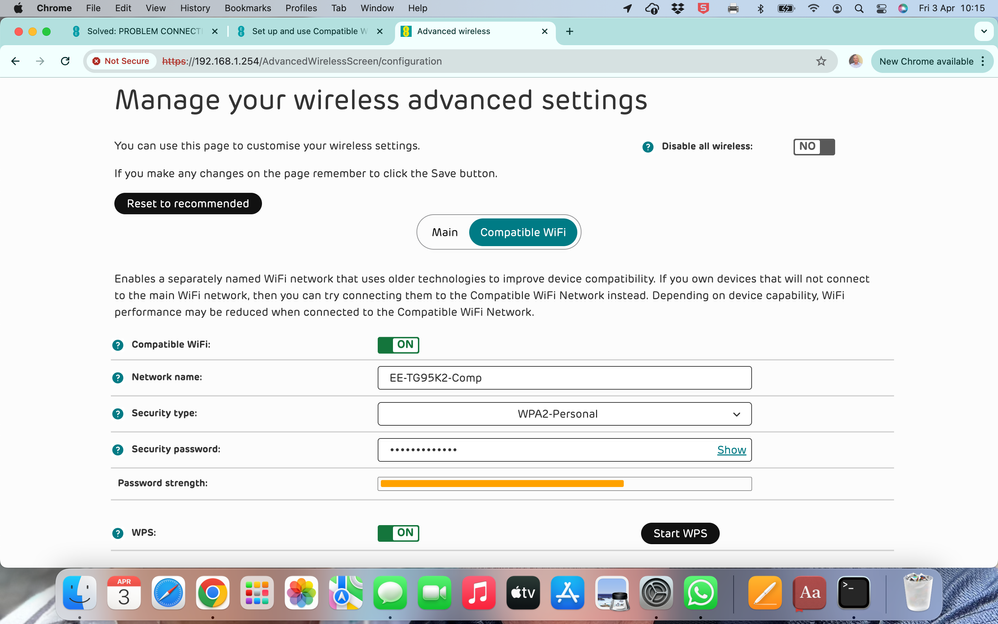Click the help icon beside Security password
This screenshot has width=998, height=624.
[118, 450]
